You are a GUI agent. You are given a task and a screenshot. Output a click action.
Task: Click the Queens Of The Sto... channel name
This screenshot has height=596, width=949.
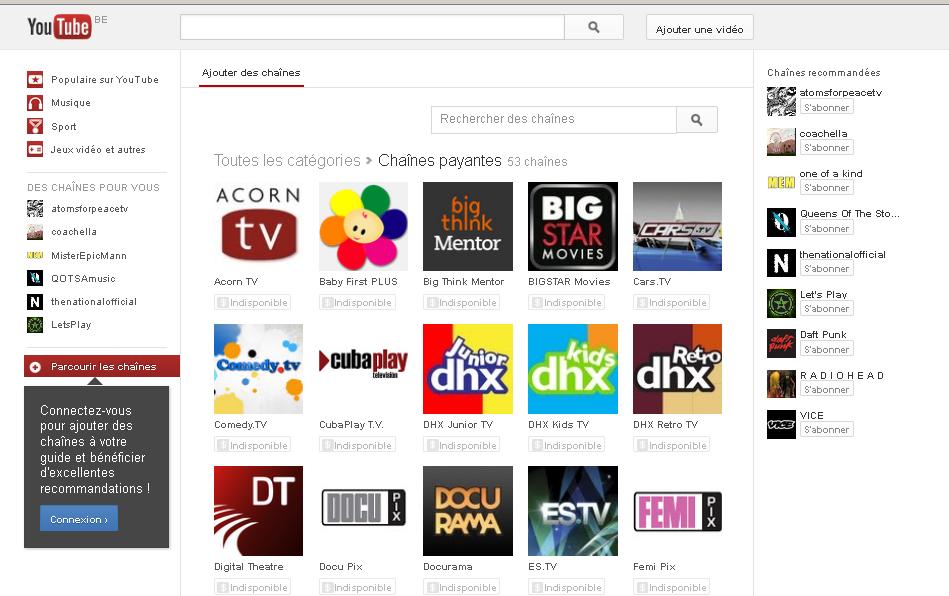point(850,214)
